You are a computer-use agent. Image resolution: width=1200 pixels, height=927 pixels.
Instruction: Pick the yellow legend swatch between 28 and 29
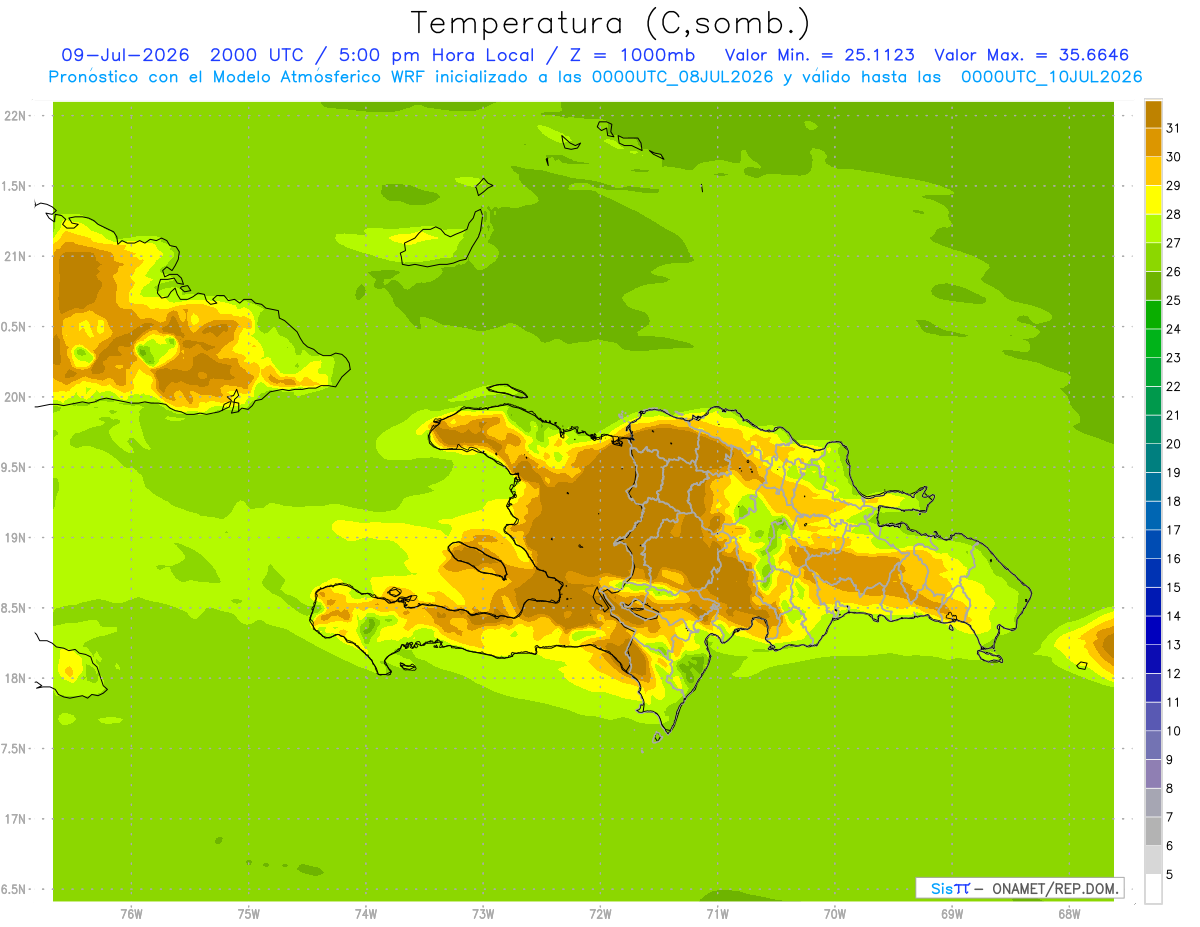(1153, 200)
